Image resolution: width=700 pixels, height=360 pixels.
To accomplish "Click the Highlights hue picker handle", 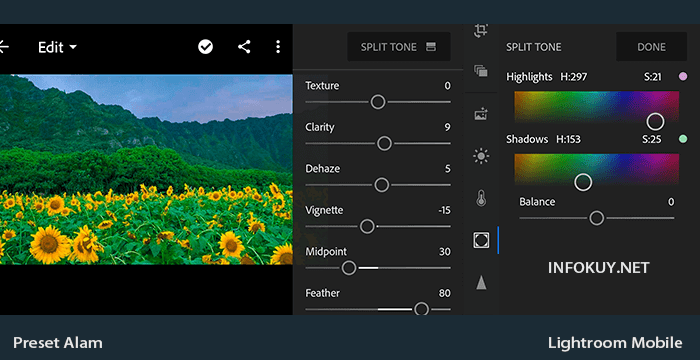I will coord(655,121).
